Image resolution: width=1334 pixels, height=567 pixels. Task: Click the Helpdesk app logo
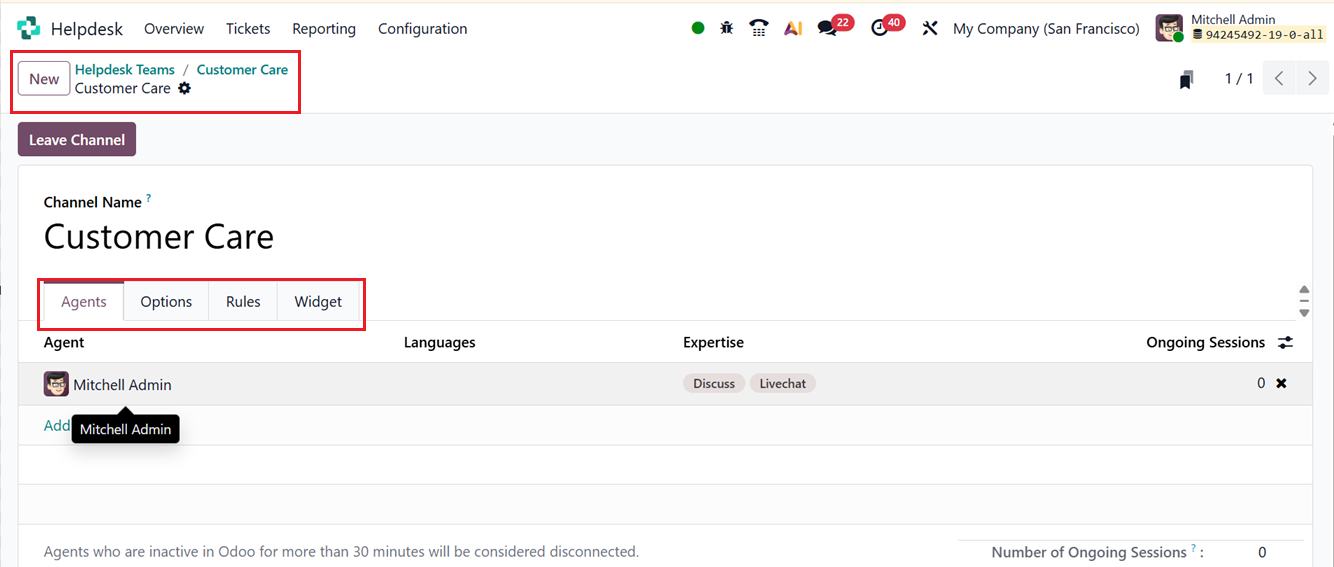[29, 28]
